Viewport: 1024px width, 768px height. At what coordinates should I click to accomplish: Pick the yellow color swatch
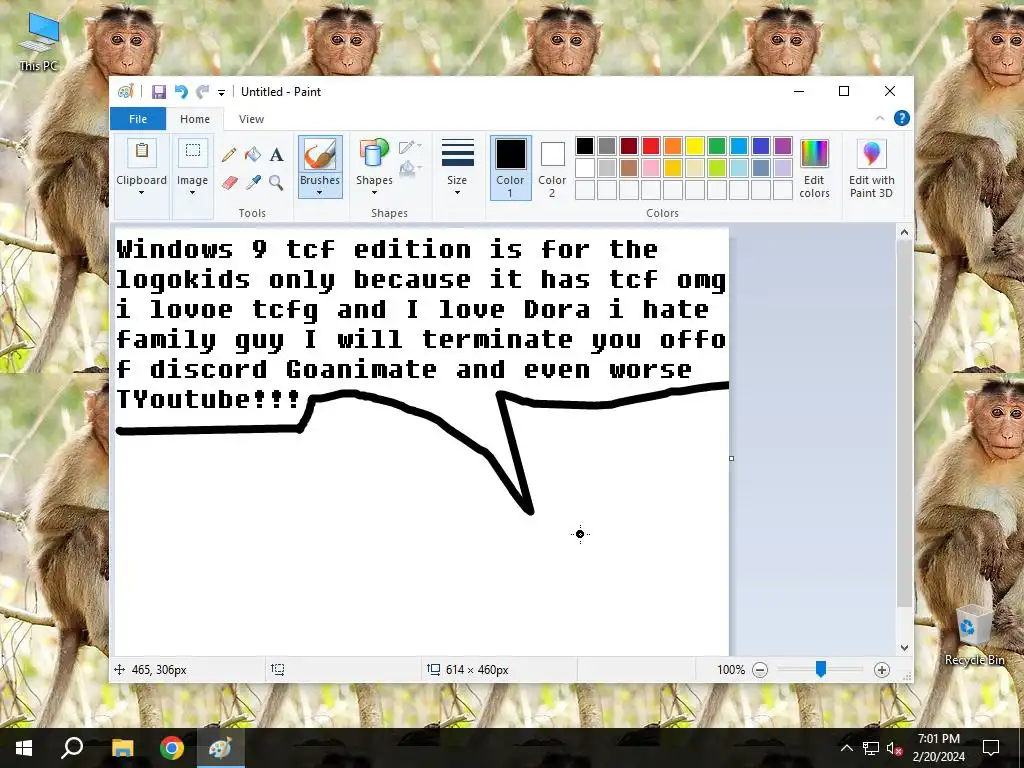tap(695, 146)
